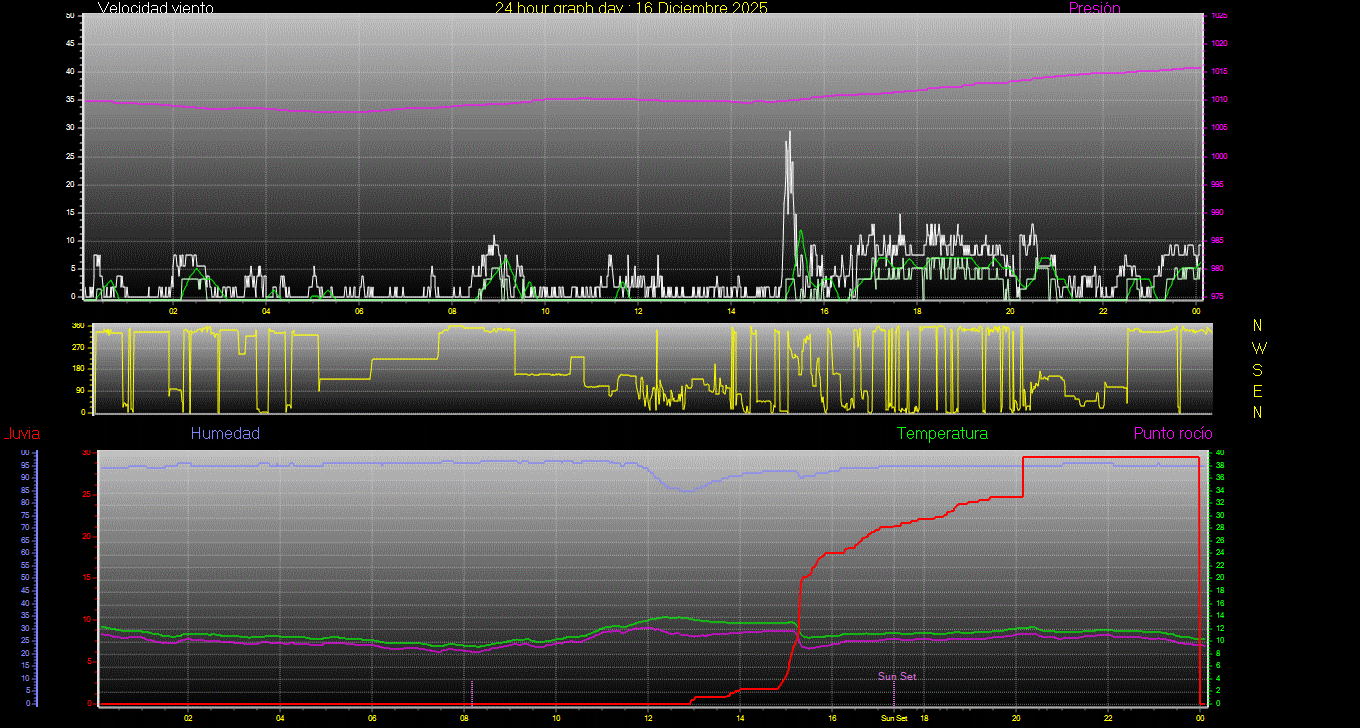Click the 1015 value on the pressure axis
Image resolution: width=1360 pixels, height=728 pixels.
tap(1219, 72)
